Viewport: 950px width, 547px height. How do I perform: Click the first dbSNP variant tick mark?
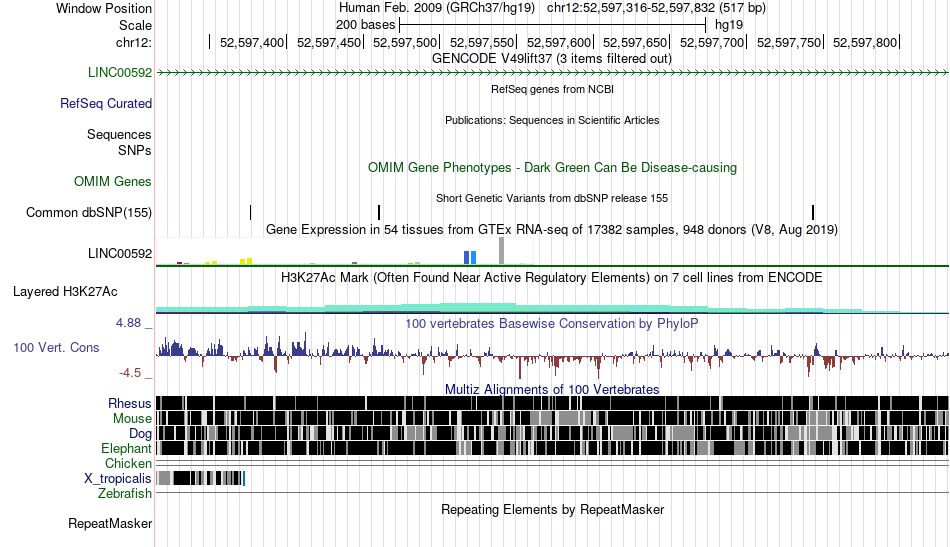(x=250, y=213)
